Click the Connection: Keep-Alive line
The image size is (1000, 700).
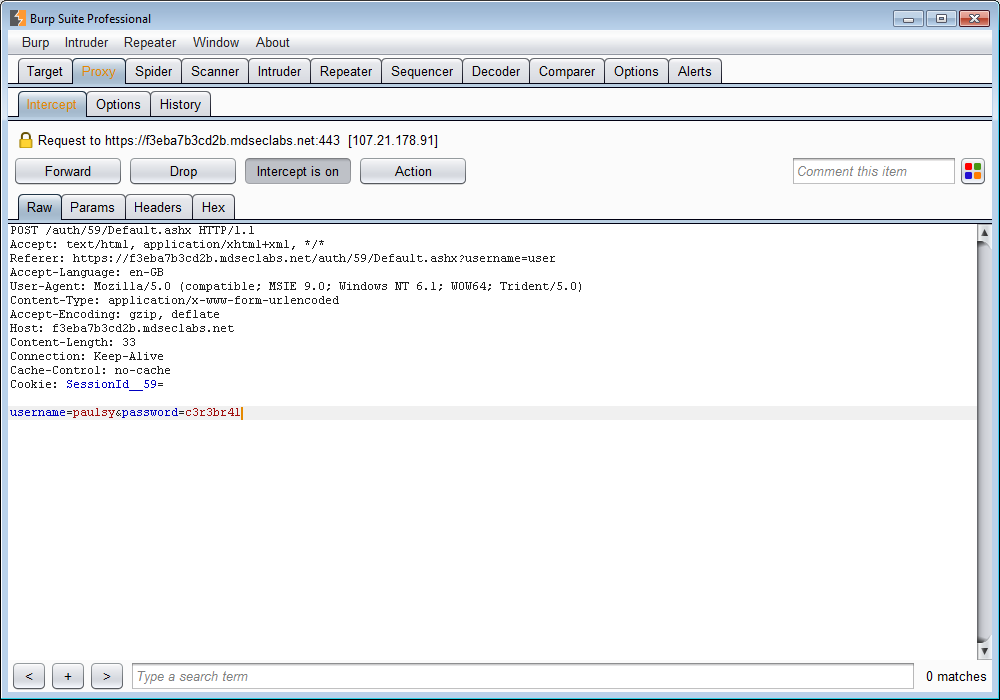87,356
